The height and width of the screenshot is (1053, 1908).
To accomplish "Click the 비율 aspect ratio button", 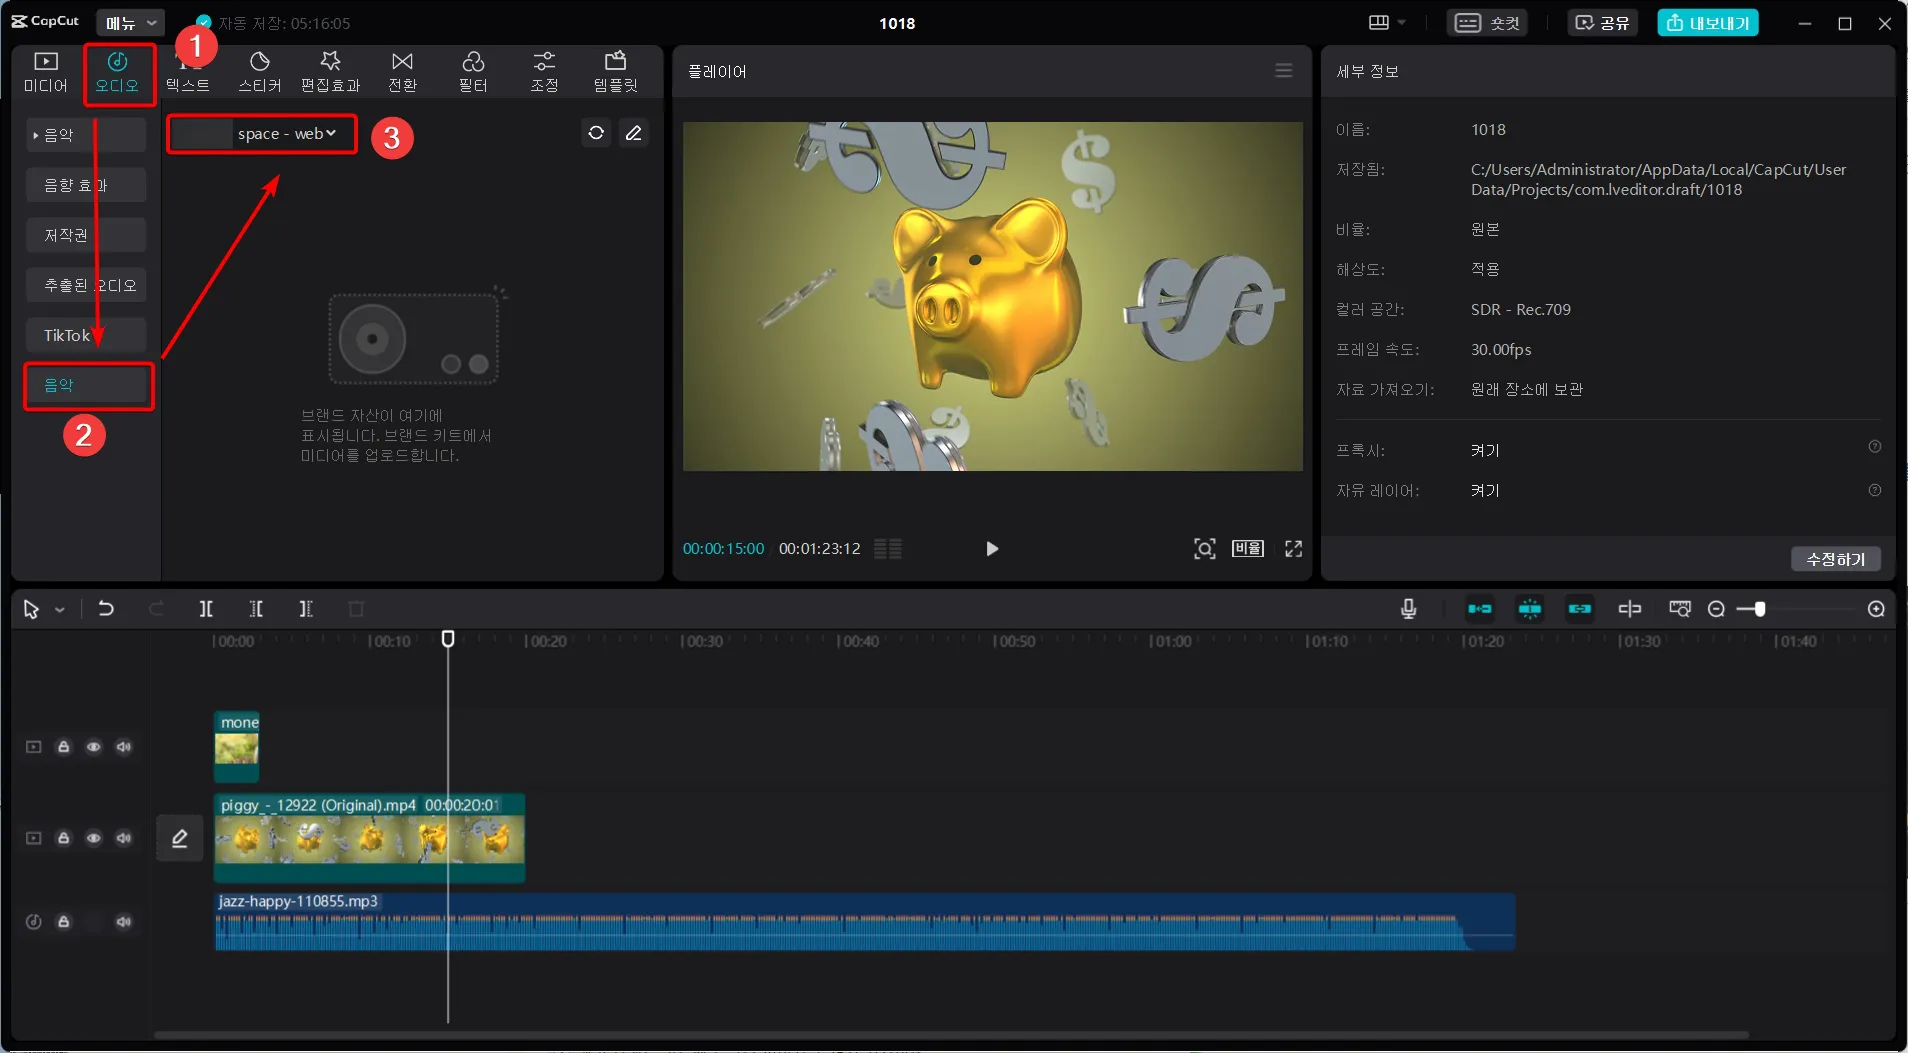I will (1248, 548).
